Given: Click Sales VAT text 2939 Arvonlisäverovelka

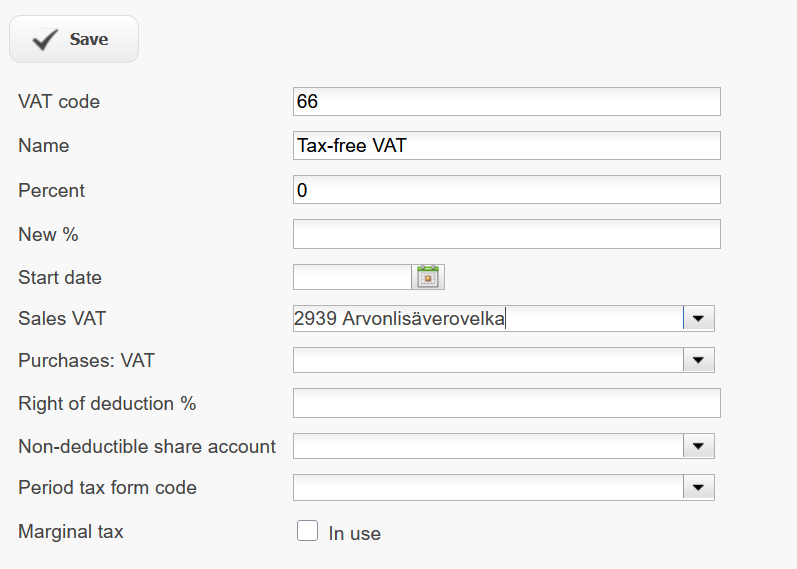Looking at the screenshot, I should pos(399,318).
